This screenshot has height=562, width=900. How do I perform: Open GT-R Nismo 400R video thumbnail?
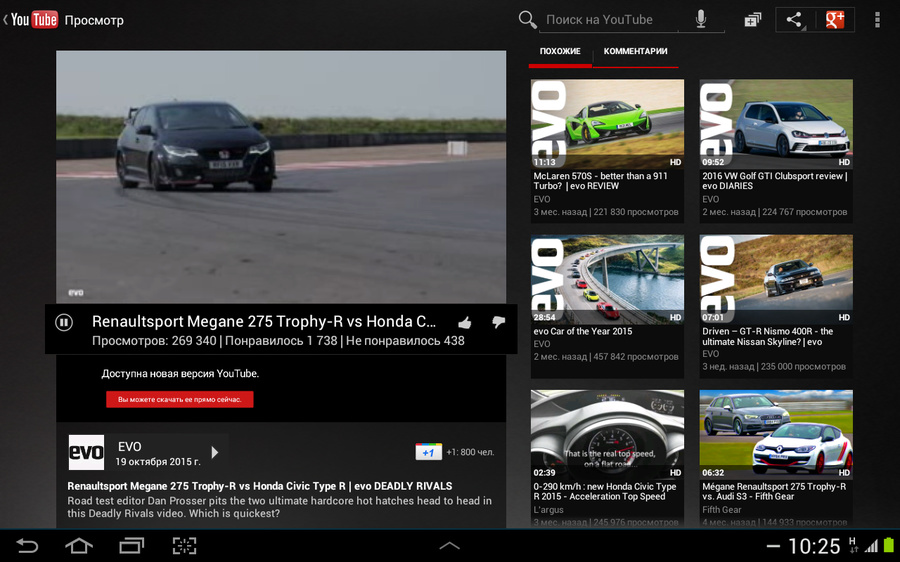point(776,279)
